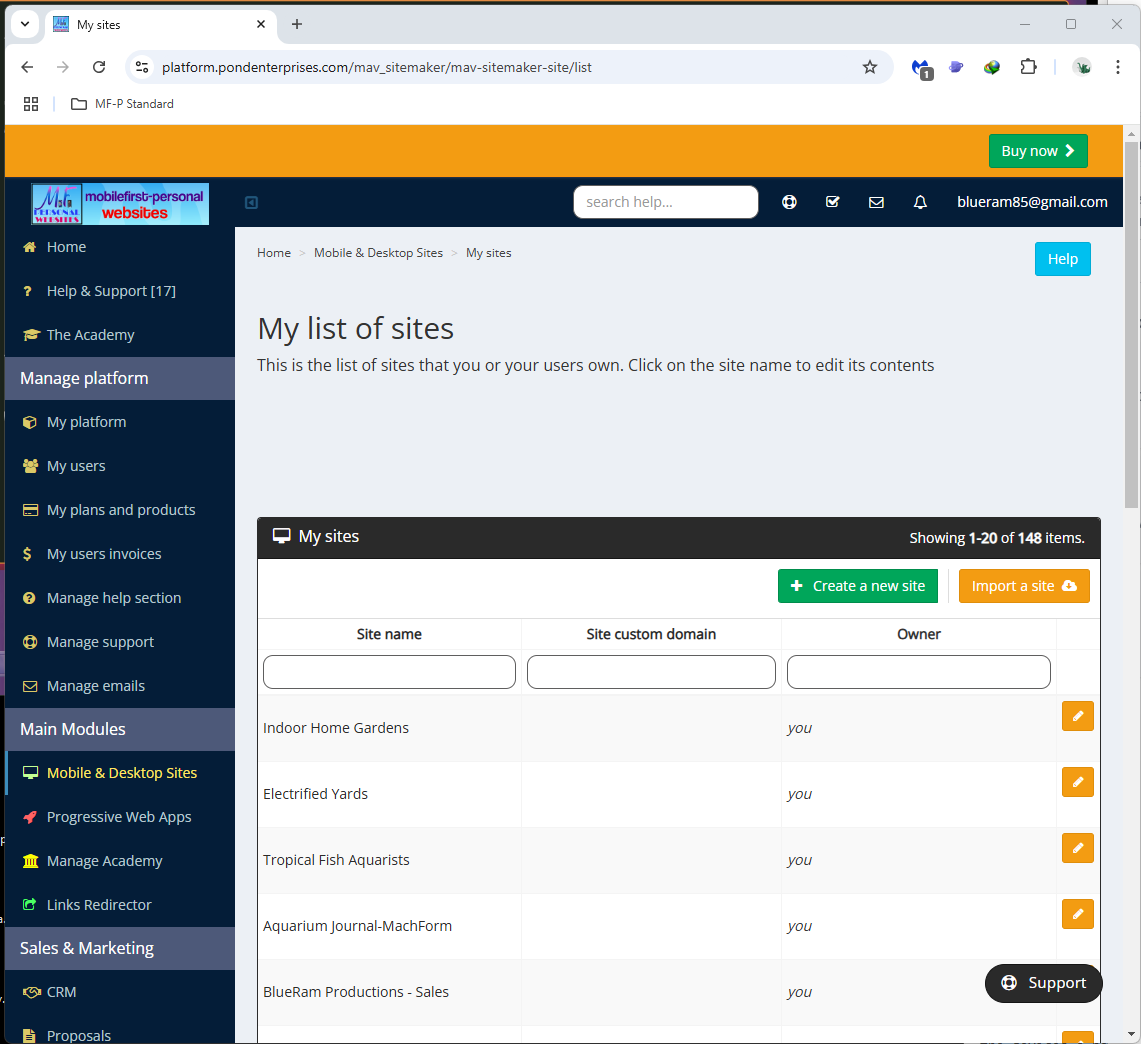Click the lifebuoy support icon in header
Image resolution: width=1141 pixels, height=1044 pixels.
789,202
